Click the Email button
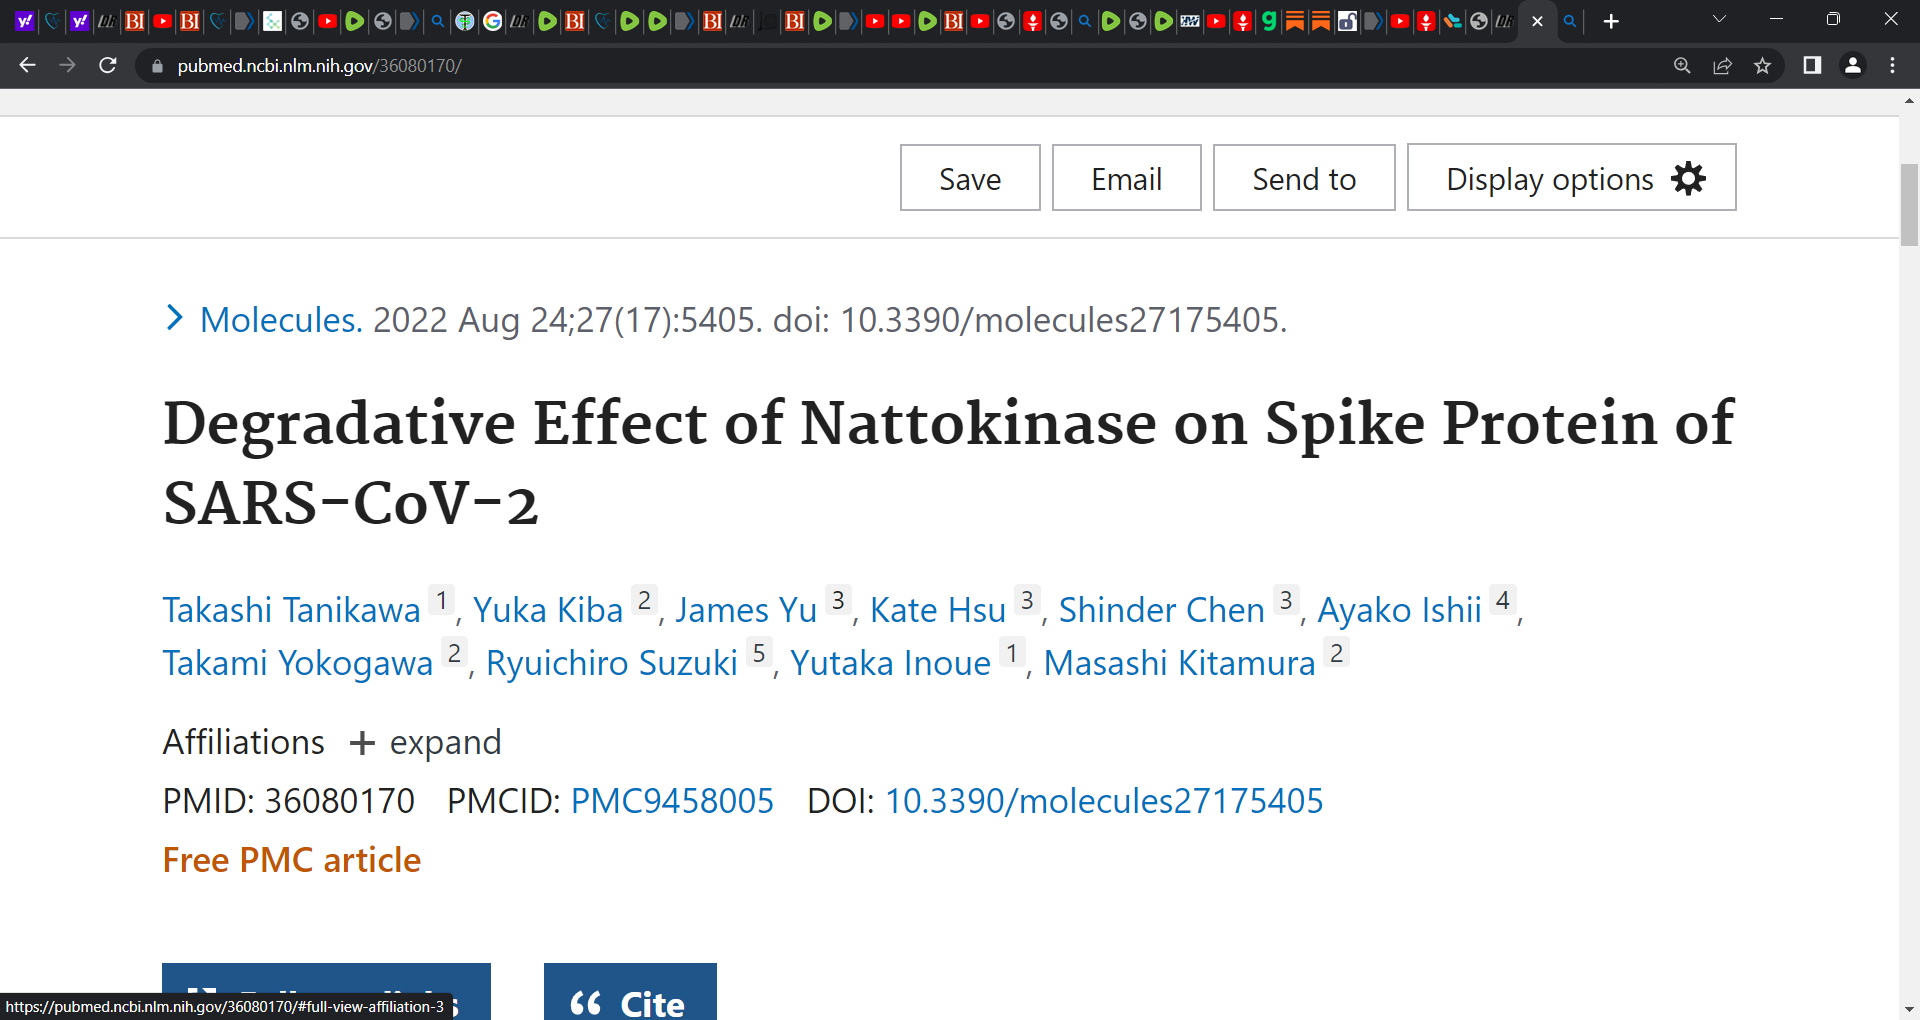 tap(1126, 178)
